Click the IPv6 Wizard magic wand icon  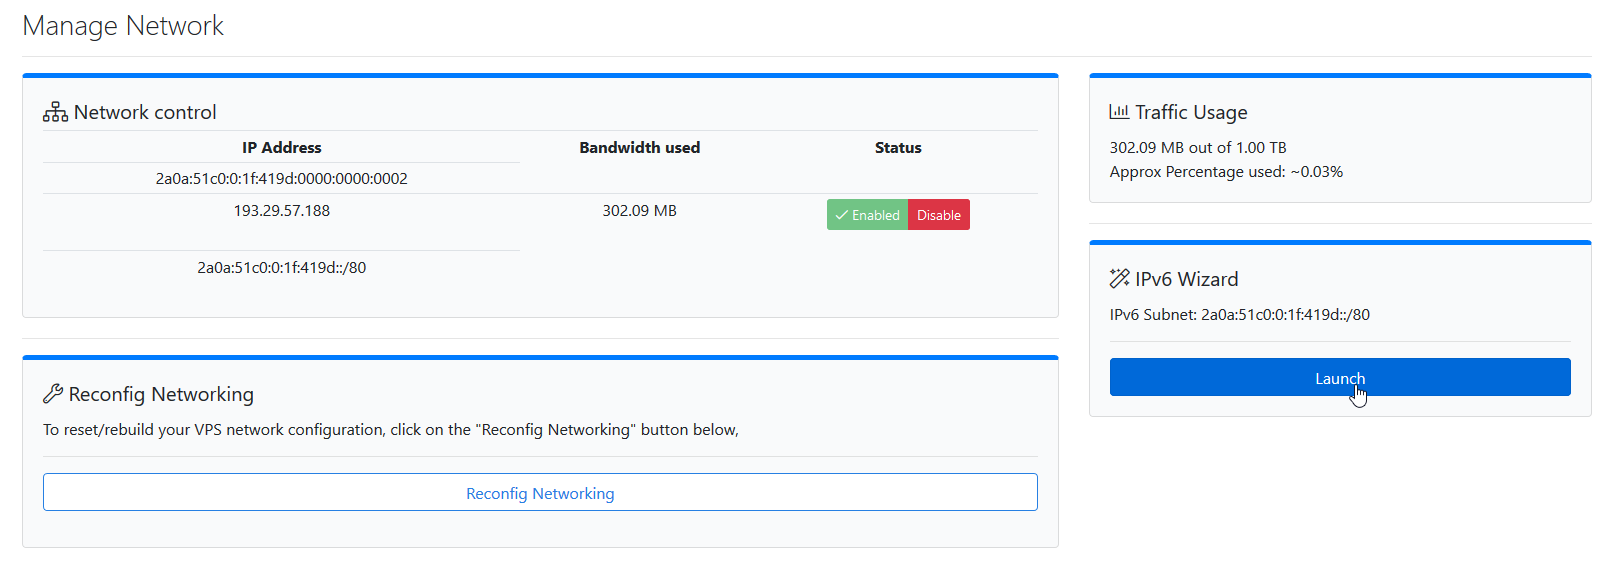(x=1119, y=279)
